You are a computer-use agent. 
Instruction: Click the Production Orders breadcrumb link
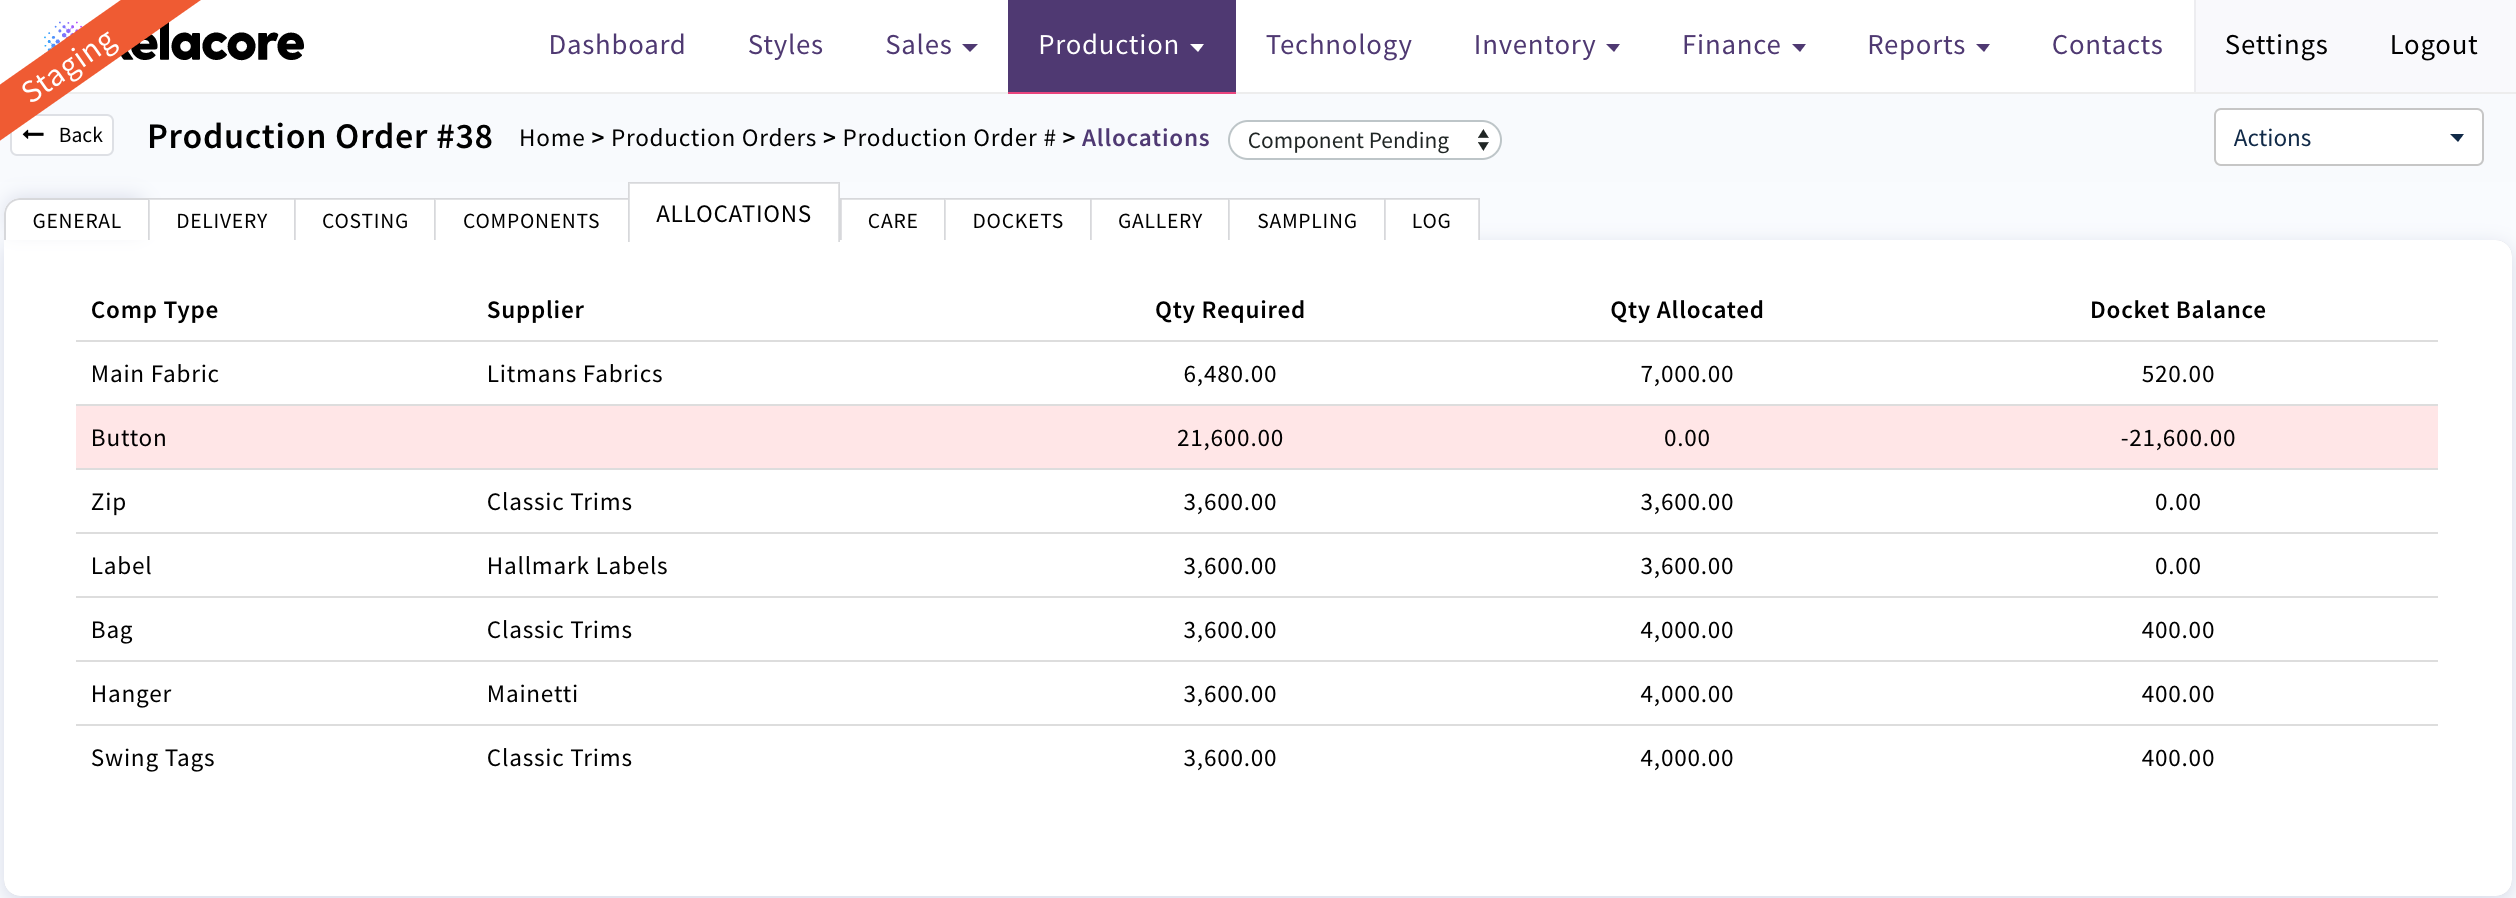point(713,138)
